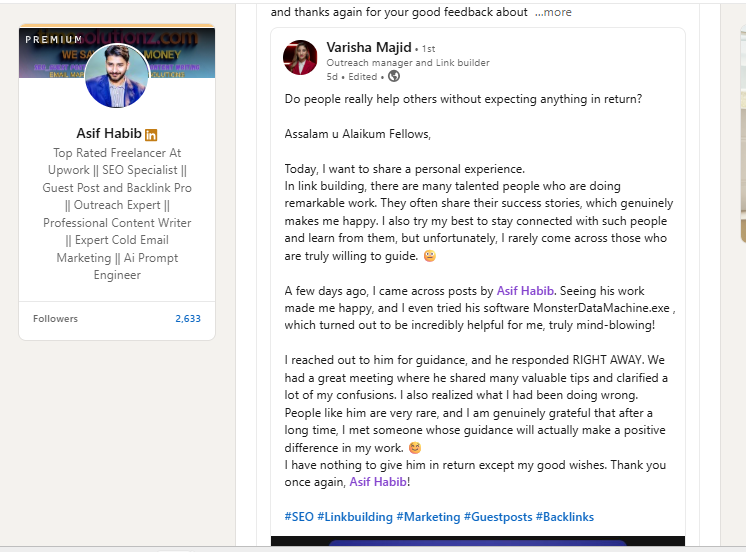Expand the truncated post with "…more"
This screenshot has height=552, width=746.
click(553, 12)
